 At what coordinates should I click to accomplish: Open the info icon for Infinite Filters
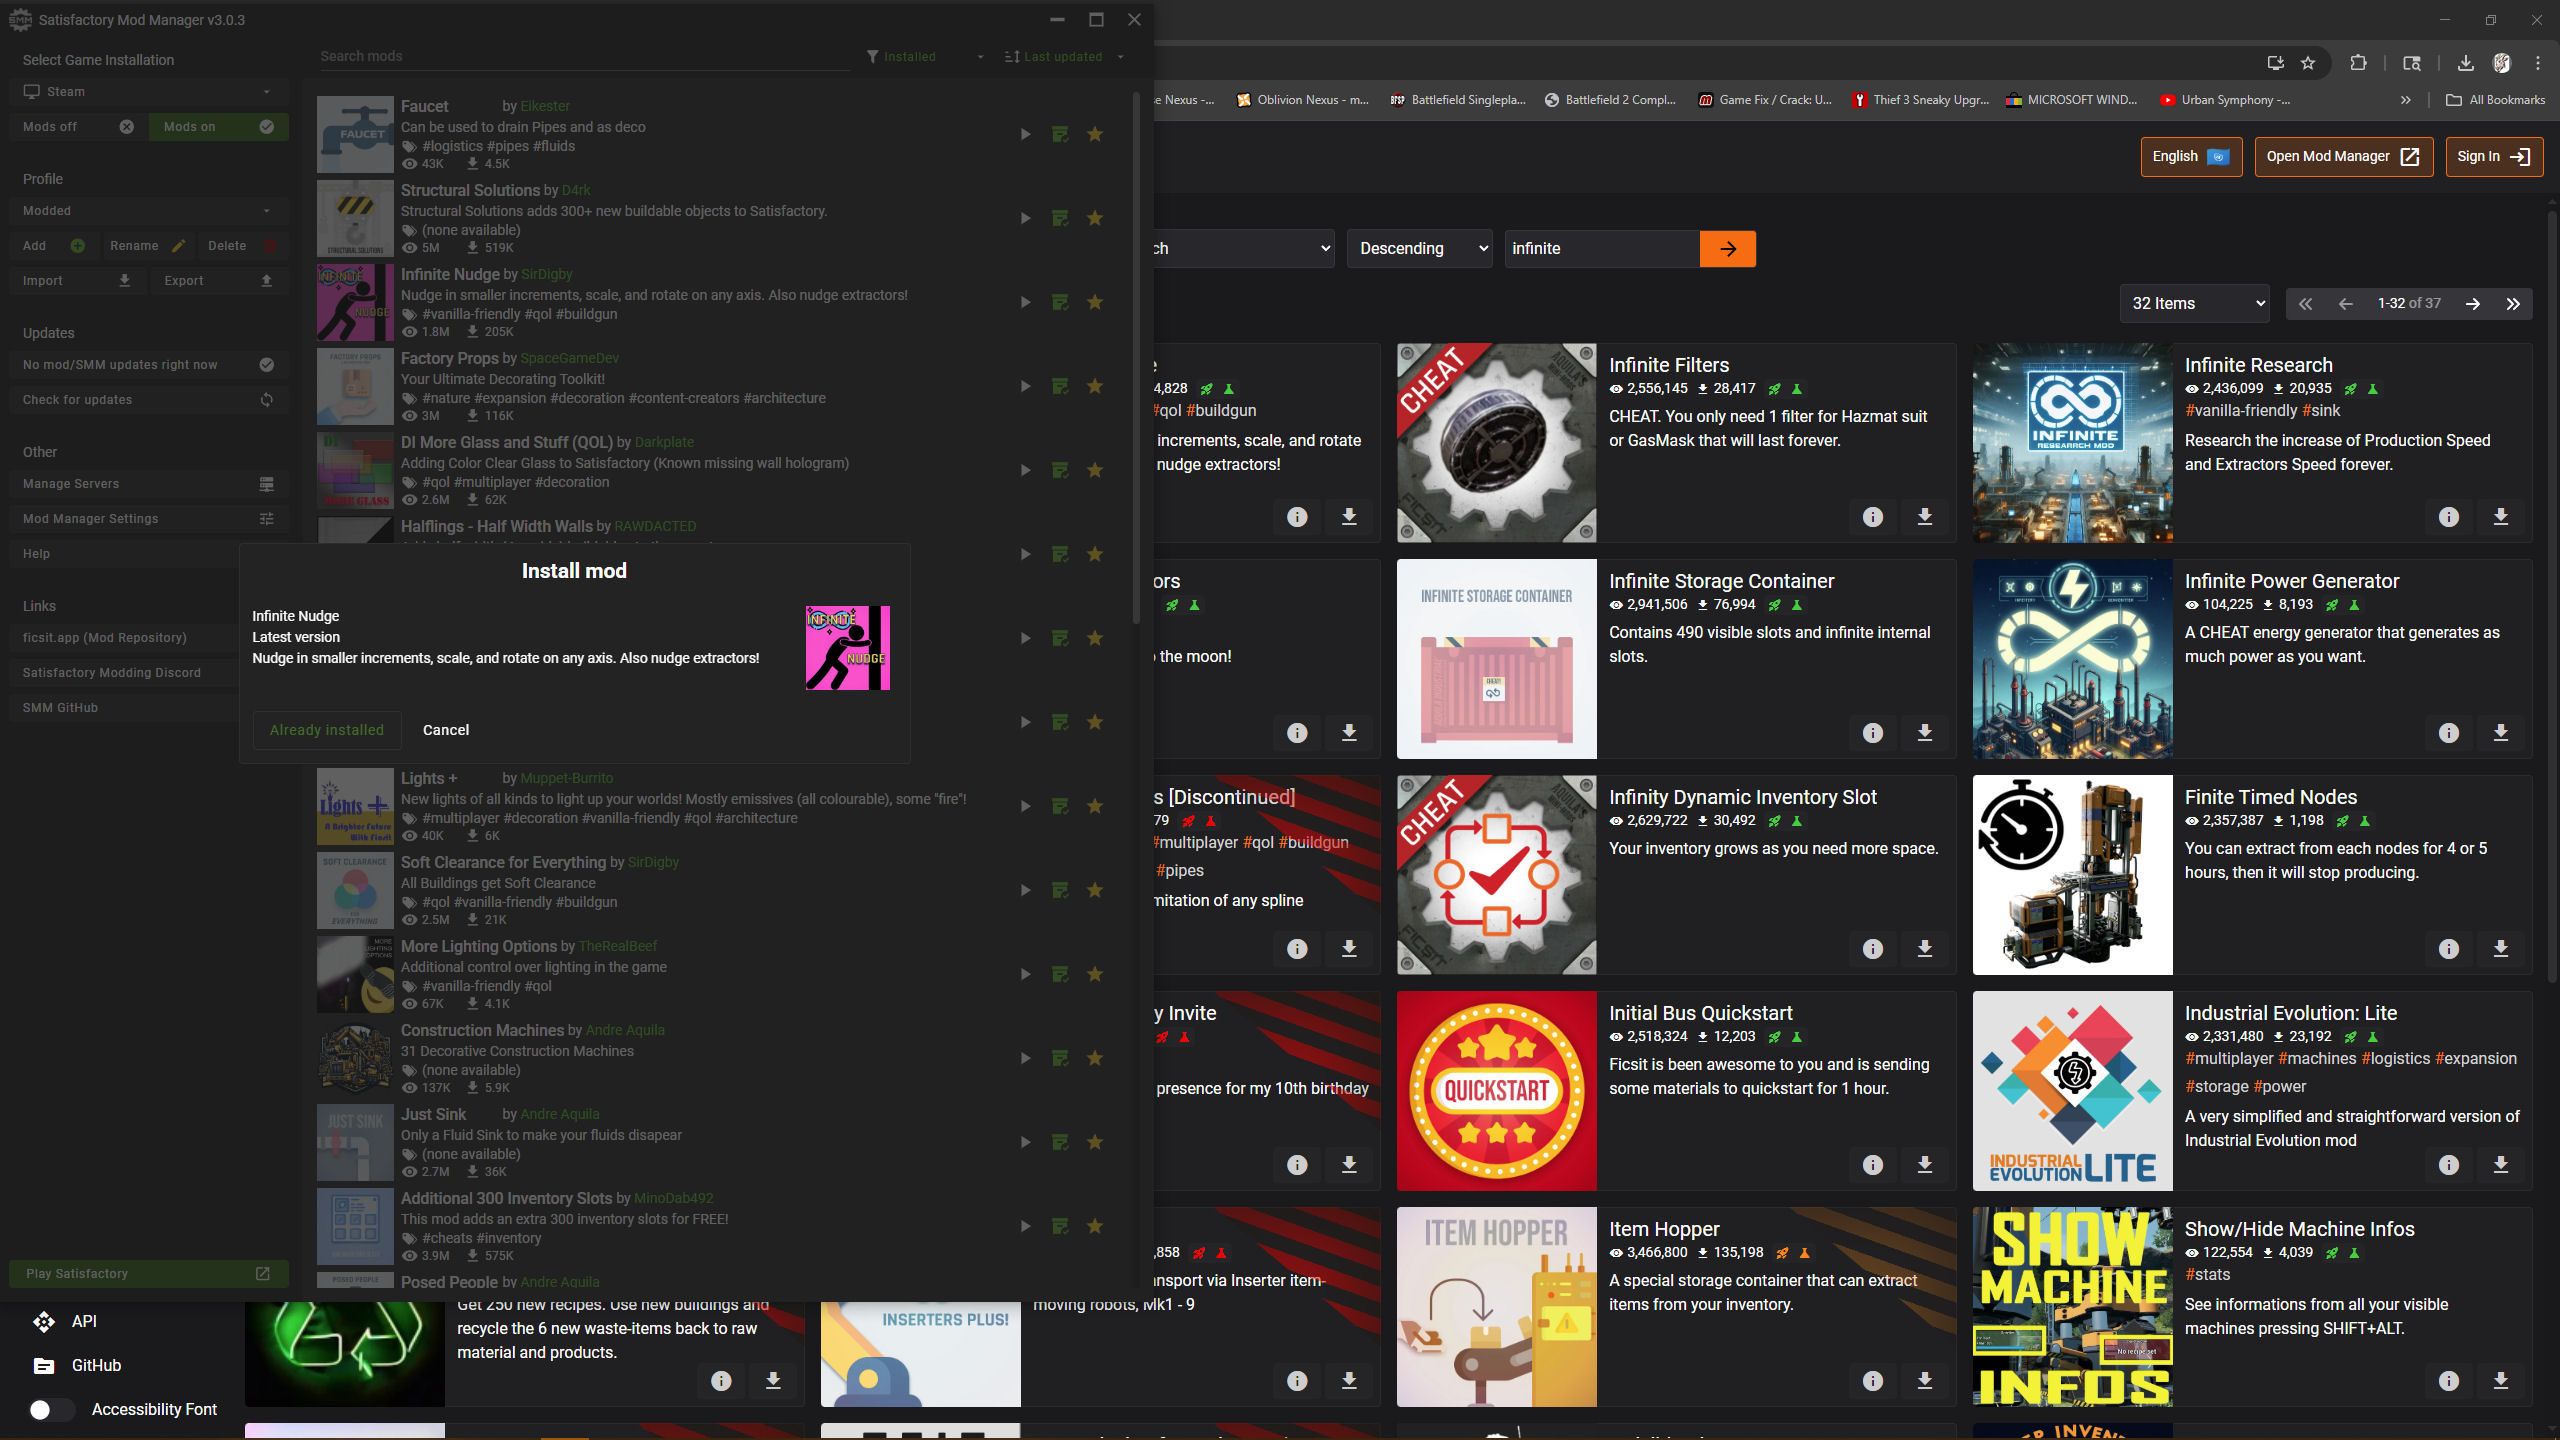point(1873,517)
